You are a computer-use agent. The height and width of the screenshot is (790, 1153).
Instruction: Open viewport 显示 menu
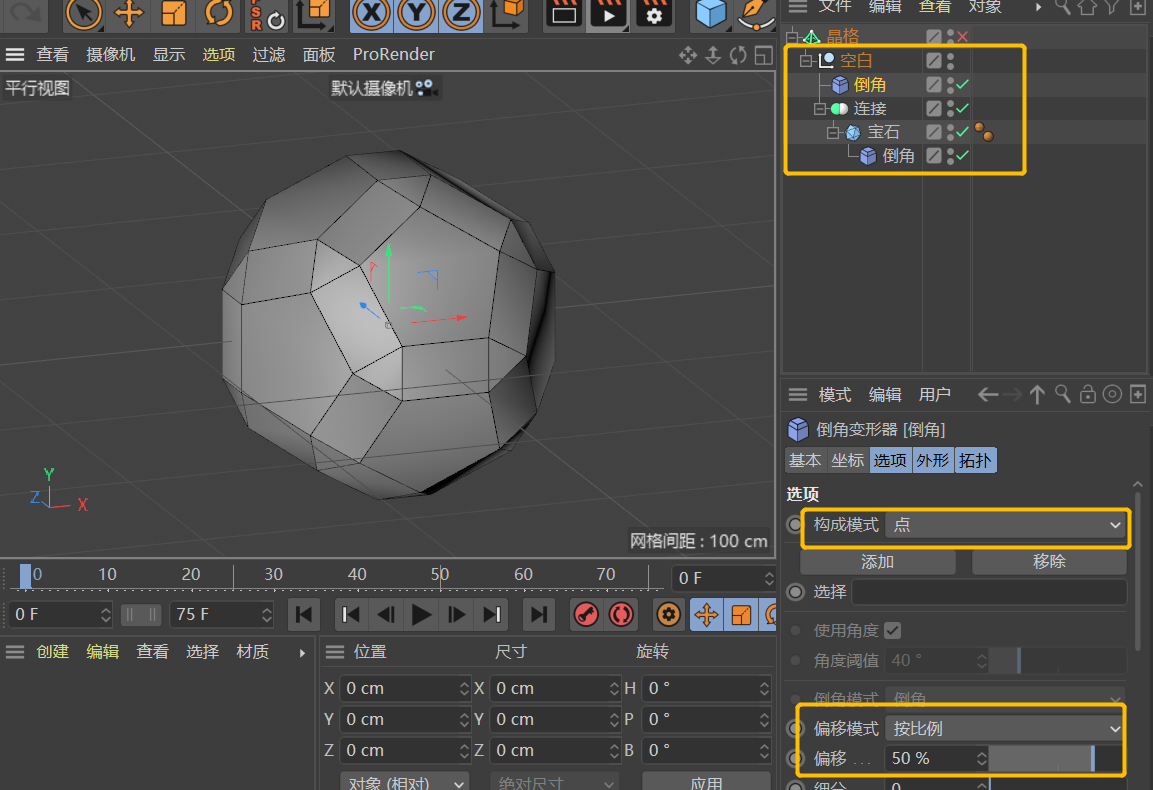pyautogui.click(x=168, y=54)
